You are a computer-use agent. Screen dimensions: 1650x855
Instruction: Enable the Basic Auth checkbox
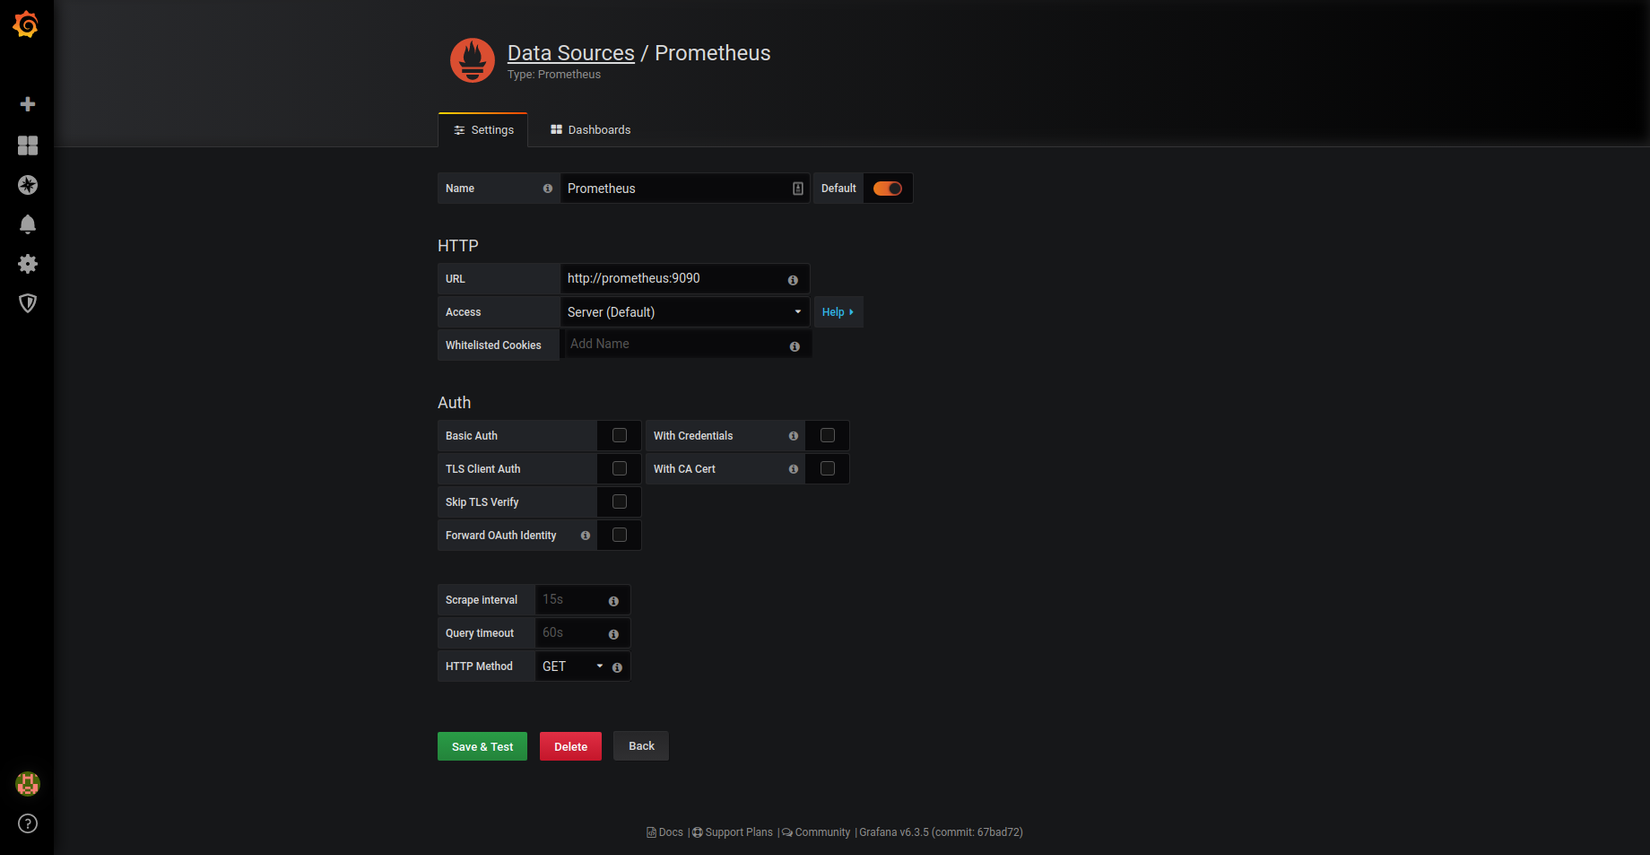pos(619,436)
